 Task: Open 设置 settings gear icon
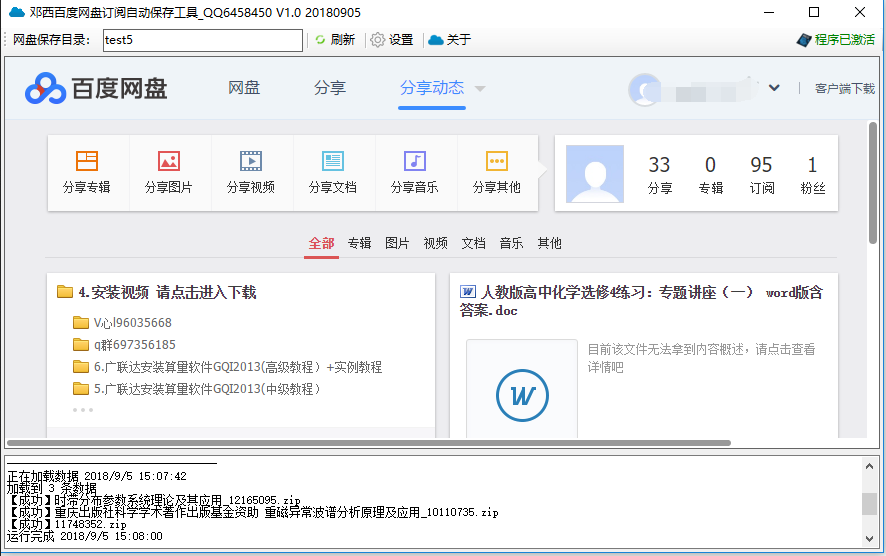coord(377,40)
